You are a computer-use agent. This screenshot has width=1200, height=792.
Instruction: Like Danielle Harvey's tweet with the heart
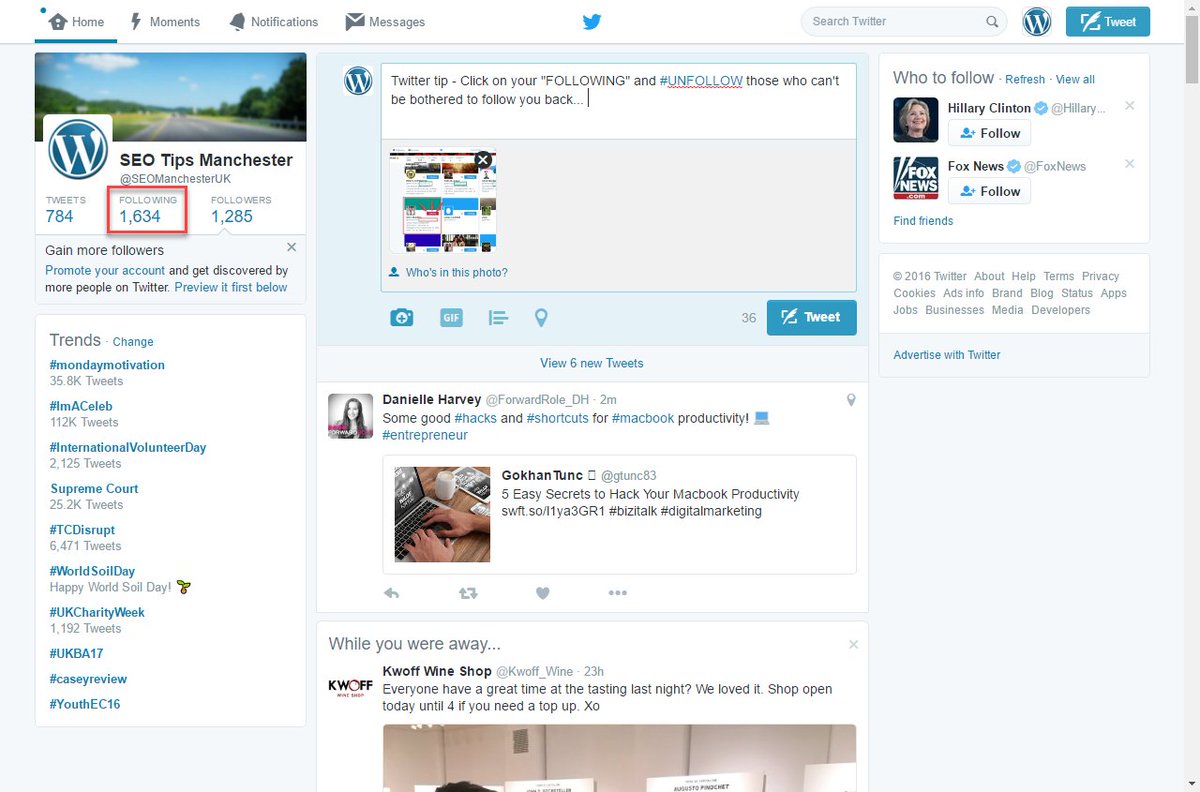[x=543, y=593]
